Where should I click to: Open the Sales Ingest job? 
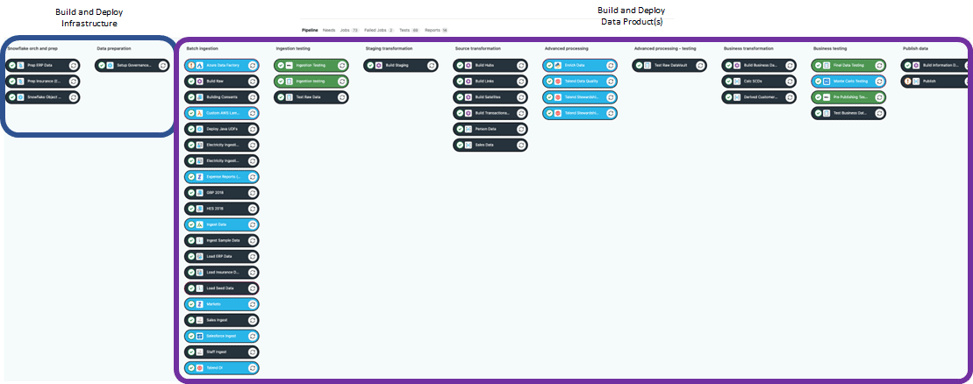click(x=222, y=320)
